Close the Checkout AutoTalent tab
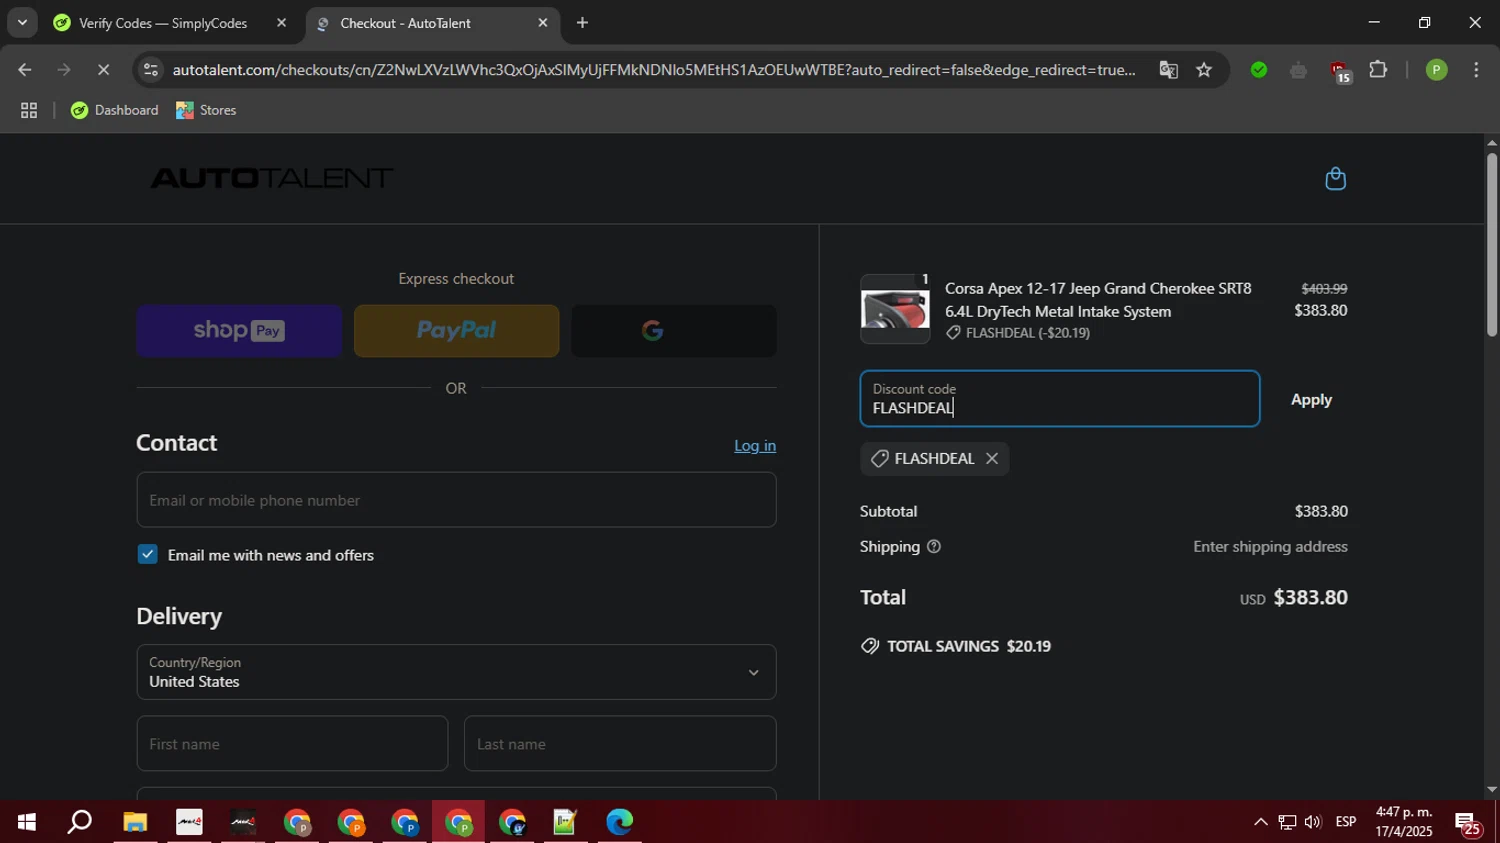The width and height of the screenshot is (1500, 843). [x=543, y=23]
